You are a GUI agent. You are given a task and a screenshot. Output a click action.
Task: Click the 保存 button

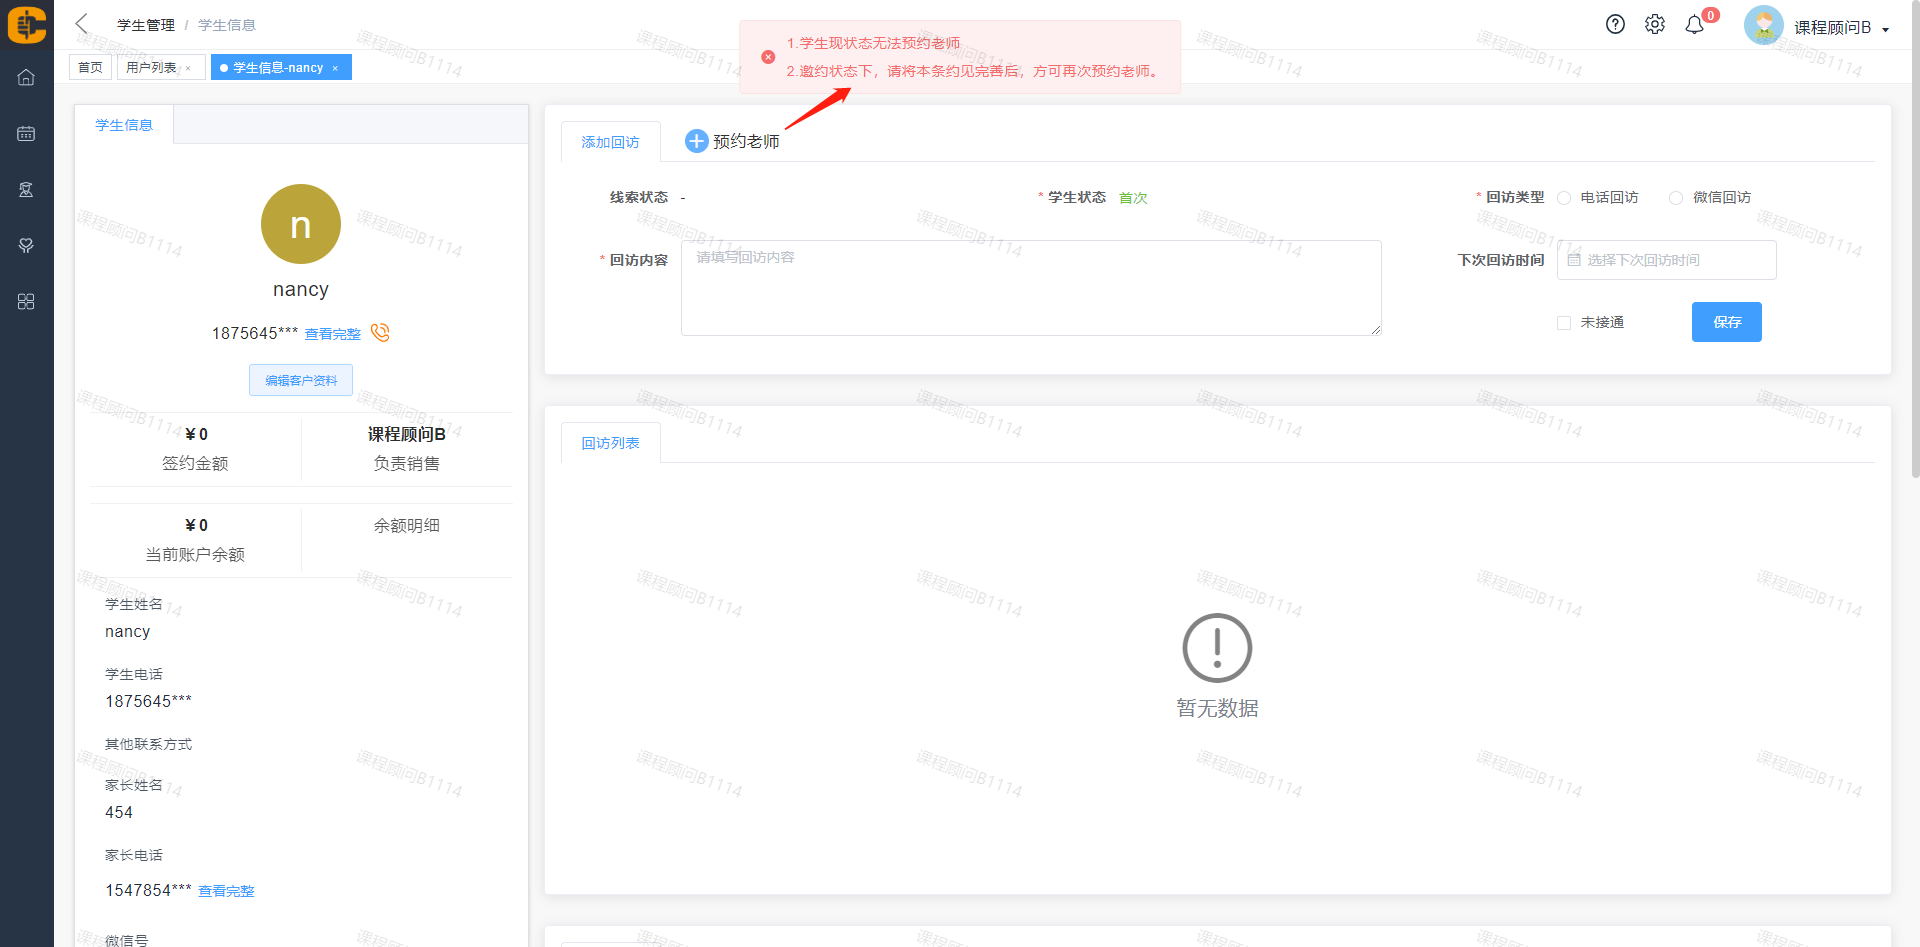pyautogui.click(x=1726, y=322)
